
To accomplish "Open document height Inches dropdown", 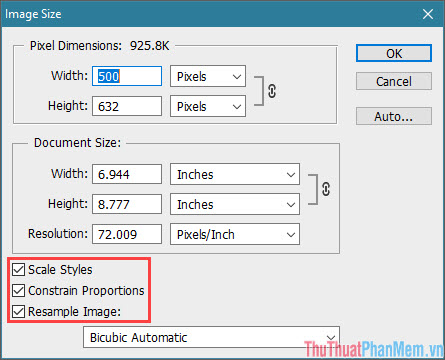I will pyautogui.click(x=235, y=204).
